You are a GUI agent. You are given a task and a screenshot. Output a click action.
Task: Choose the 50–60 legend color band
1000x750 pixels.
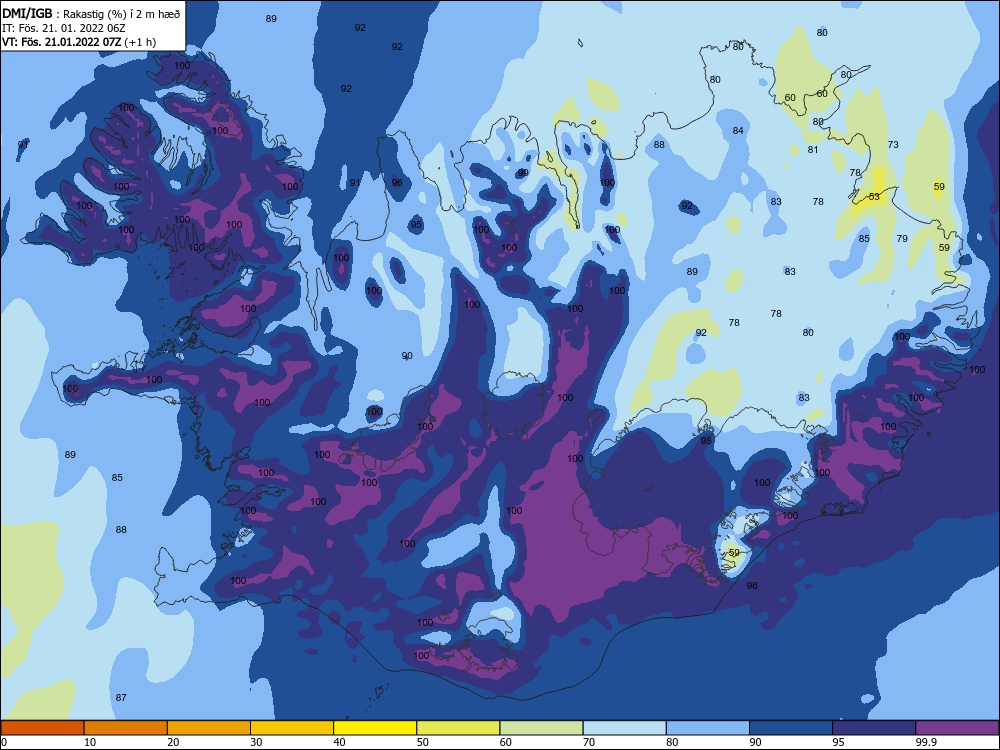click(458, 728)
